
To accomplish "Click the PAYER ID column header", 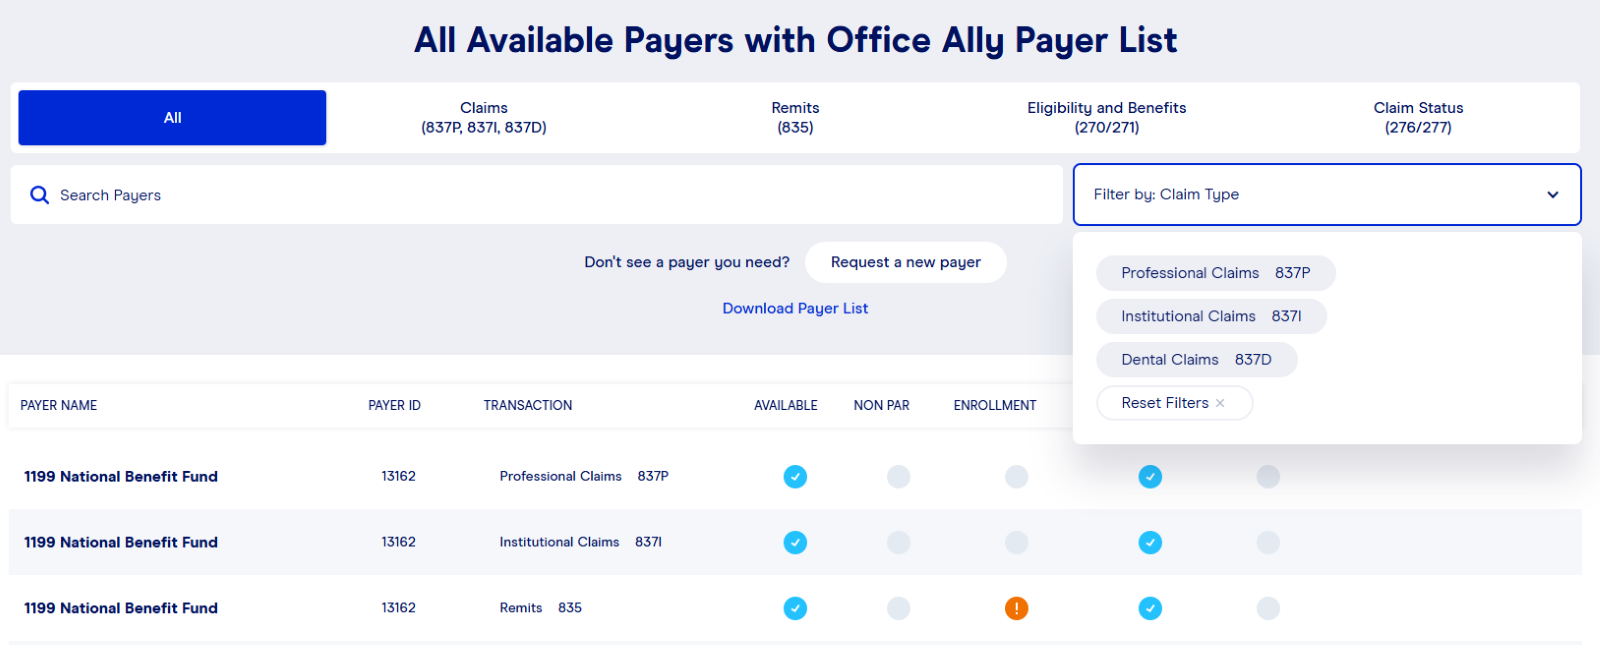I will [x=394, y=405].
